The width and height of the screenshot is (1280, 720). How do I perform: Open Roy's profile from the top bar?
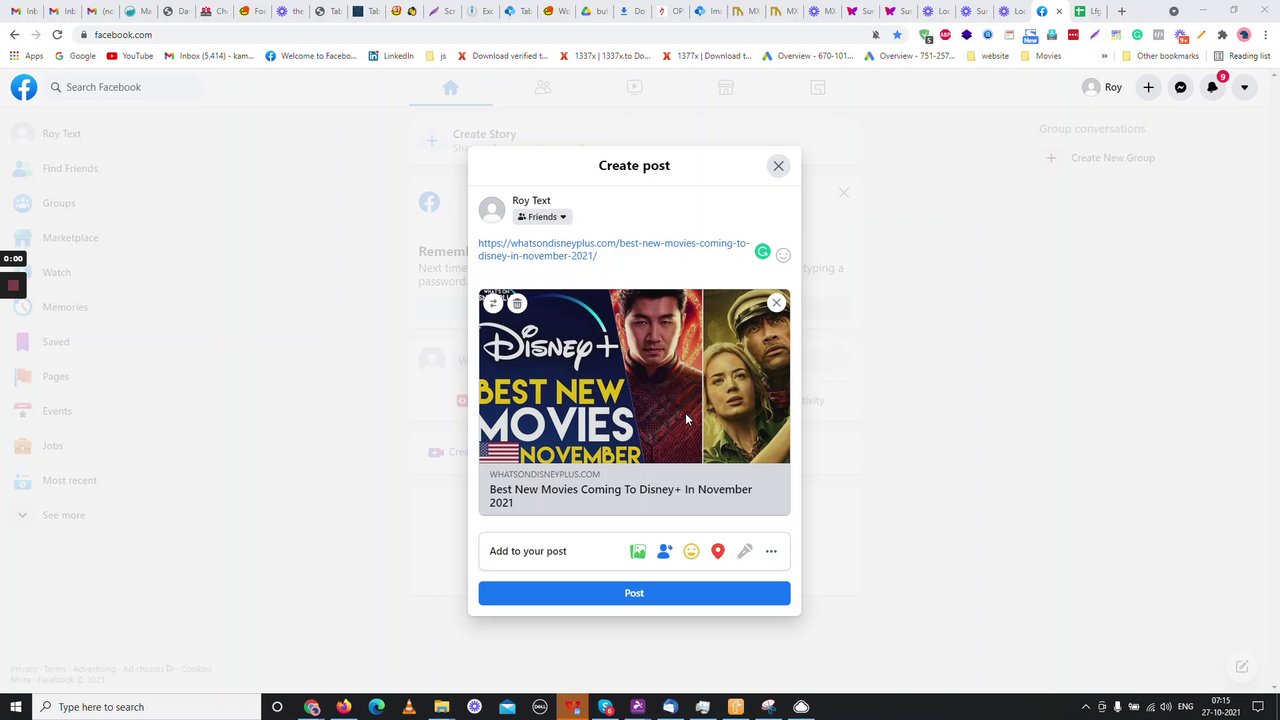pos(1103,87)
